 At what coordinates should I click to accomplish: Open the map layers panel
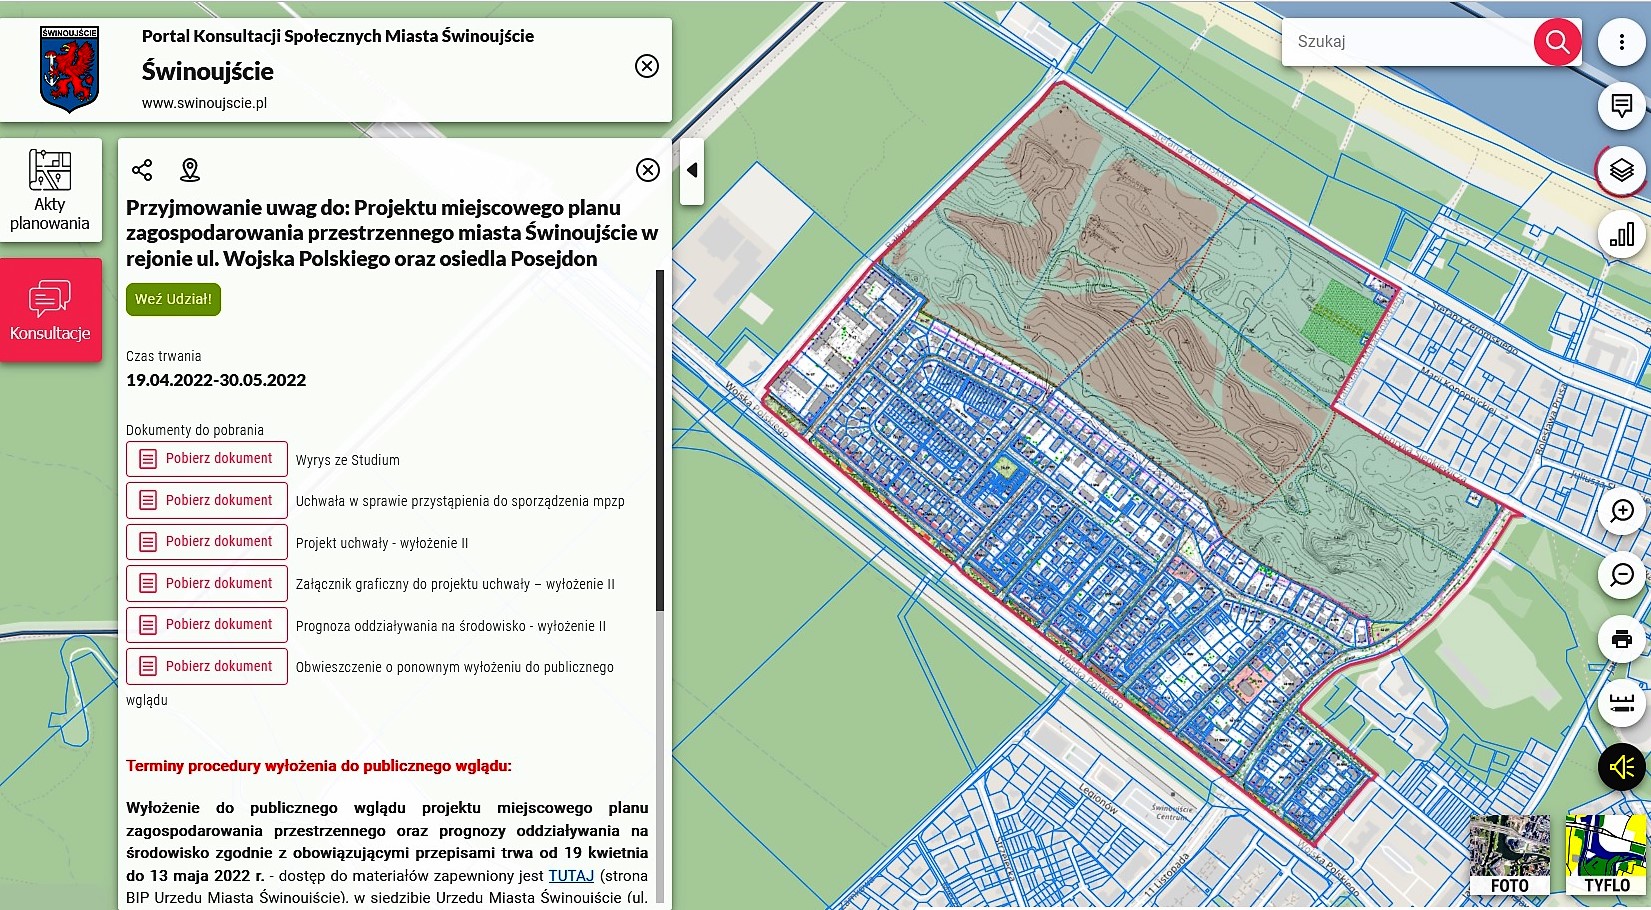coord(1621,170)
